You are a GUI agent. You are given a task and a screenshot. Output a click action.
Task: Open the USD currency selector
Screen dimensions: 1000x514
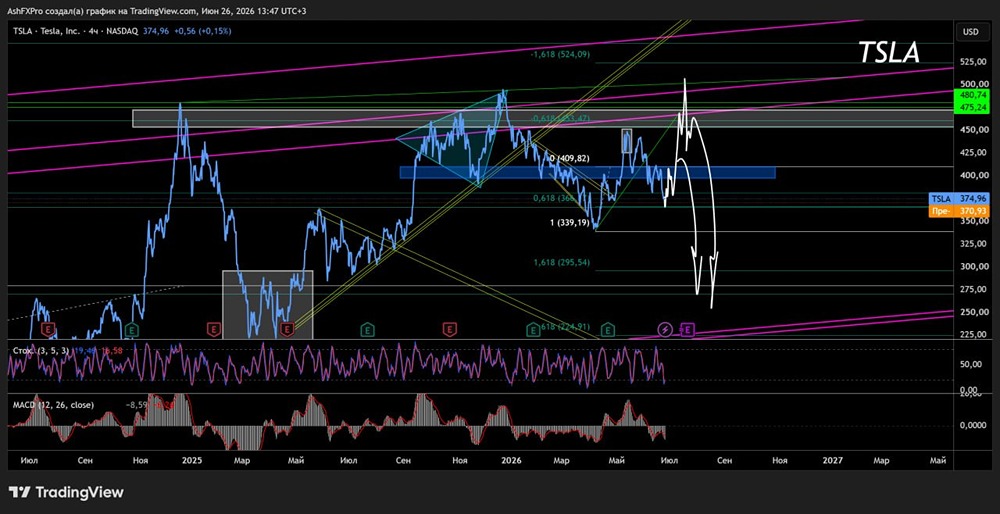pyautogui.click(x=970, y=31)
